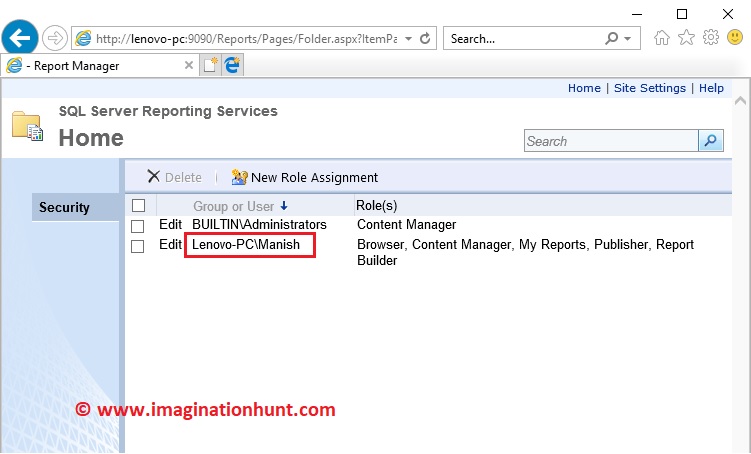Viewport: 751px width, 454px height.
Task: Open Favorites star icon
Action: click(686, 37)
